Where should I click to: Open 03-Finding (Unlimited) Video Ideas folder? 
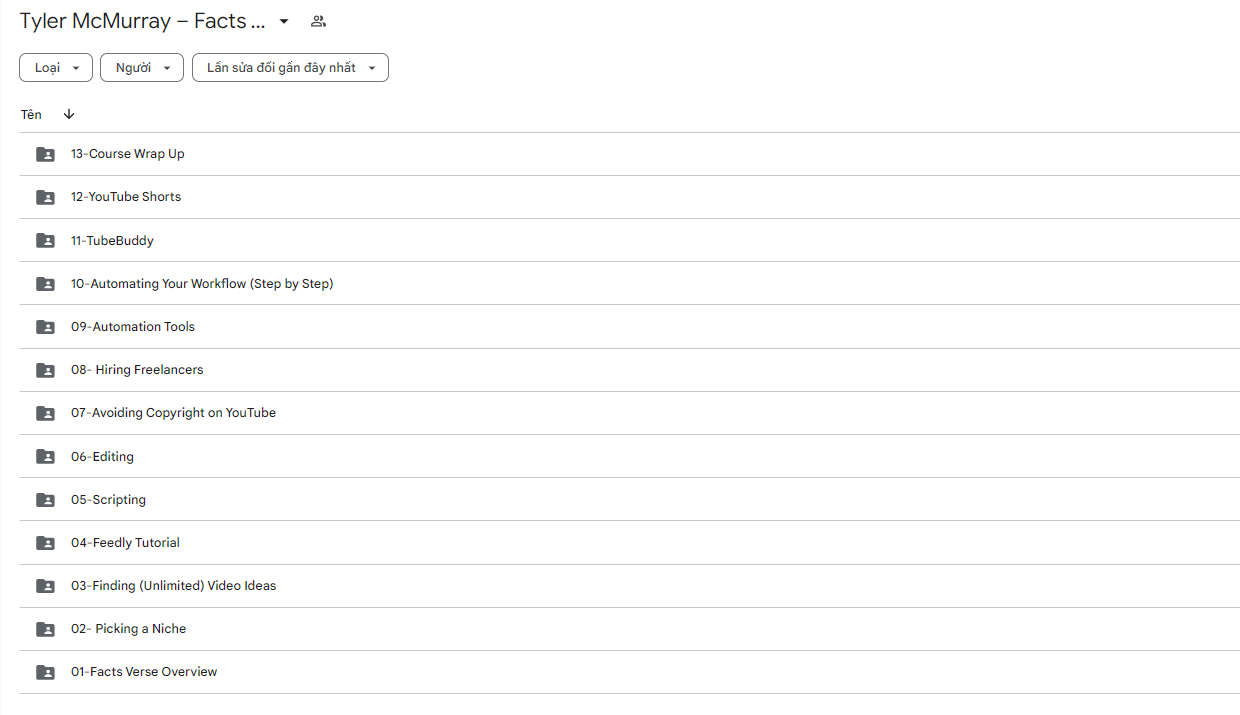click(x=629, y=586)
